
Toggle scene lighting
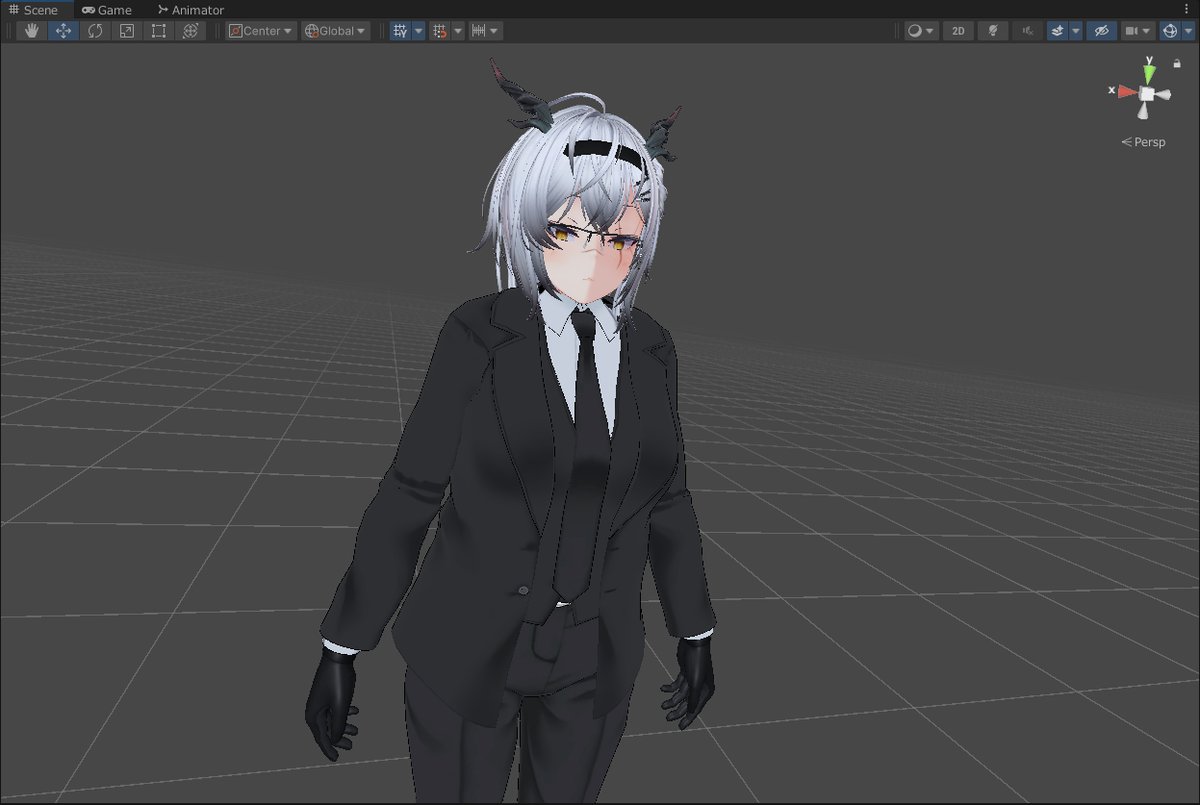click(992, 31)
